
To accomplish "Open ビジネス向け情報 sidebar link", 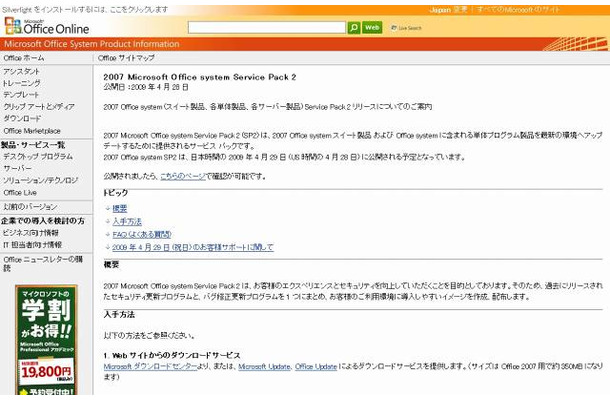I will coord(31,233).
